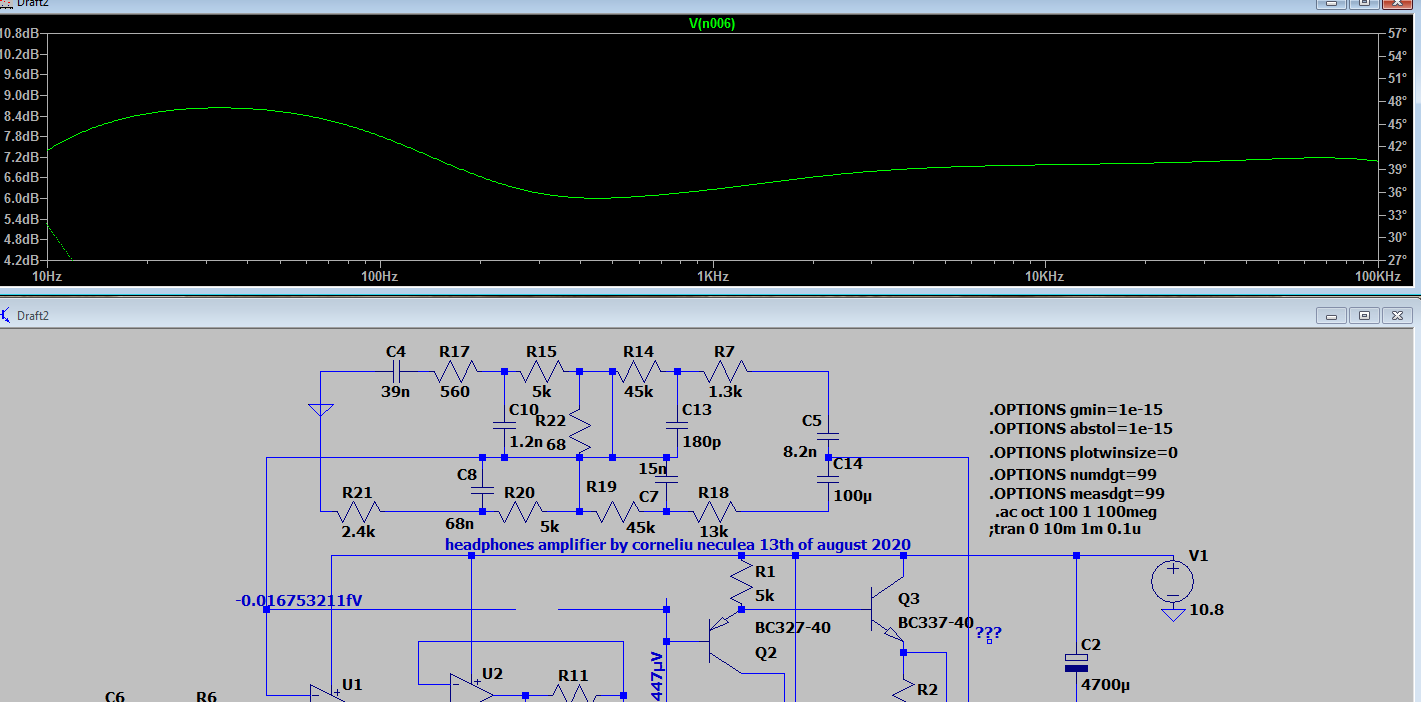Click the schematic window's Draft2 title icon
This screenshot has width=1421, height=702.
click(x=7, y=315)
